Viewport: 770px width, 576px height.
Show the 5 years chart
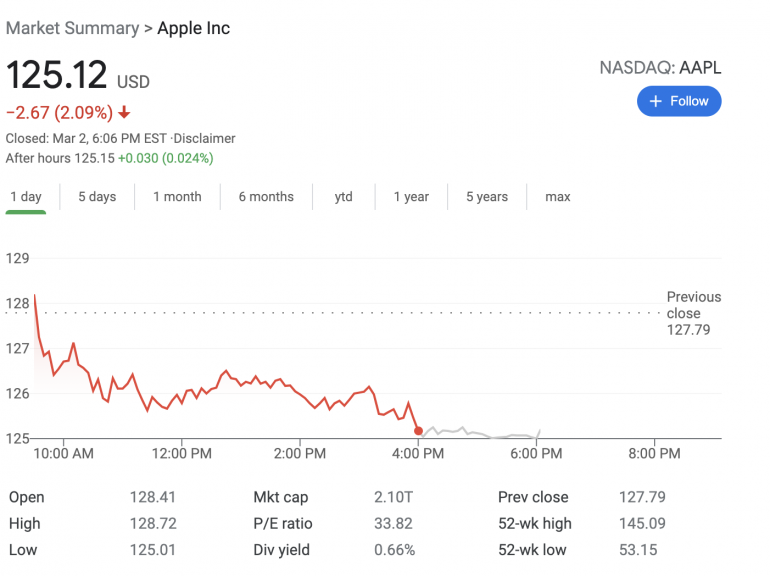tap(487, 197)
